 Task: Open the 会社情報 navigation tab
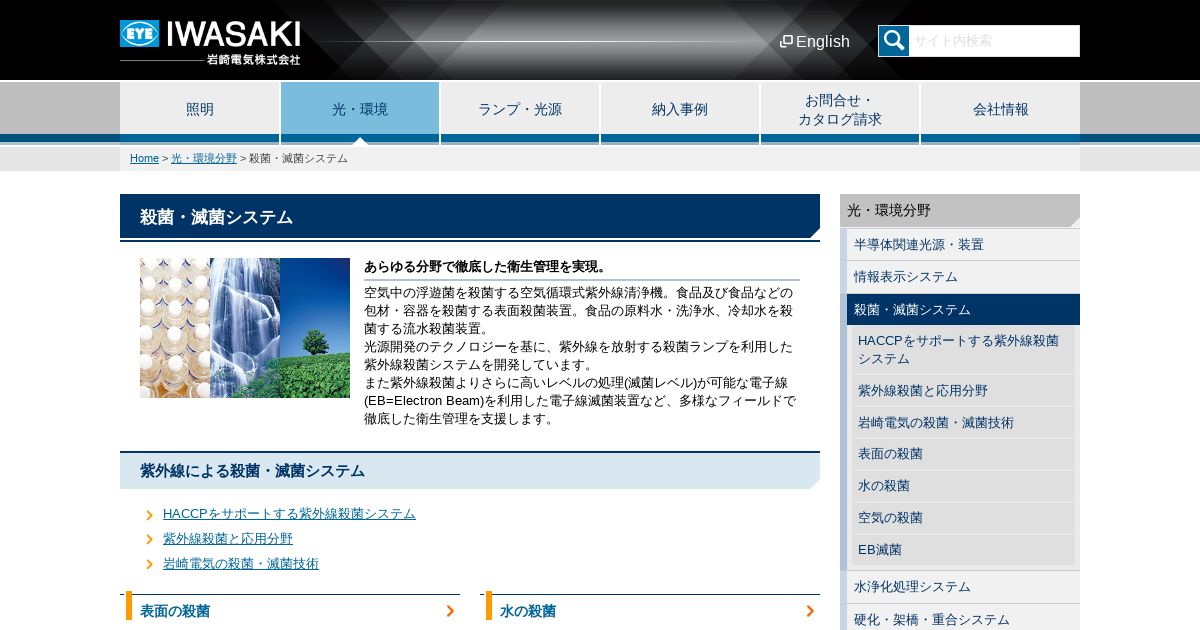[x=1000, y=110]
